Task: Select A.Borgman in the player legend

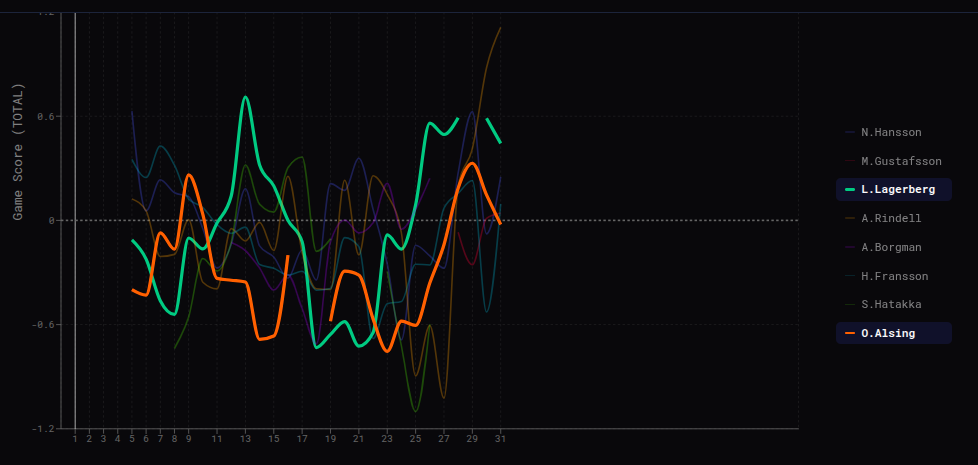Action: tap(890, 247)
